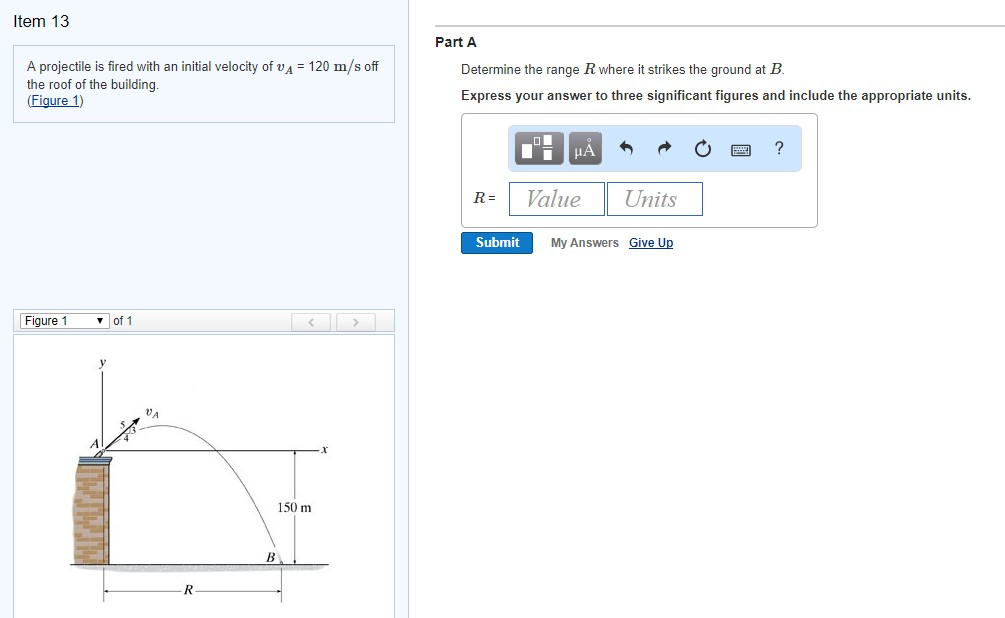Click the projectile trajectory figure image
1005x618 pixels.
[200, 470]
